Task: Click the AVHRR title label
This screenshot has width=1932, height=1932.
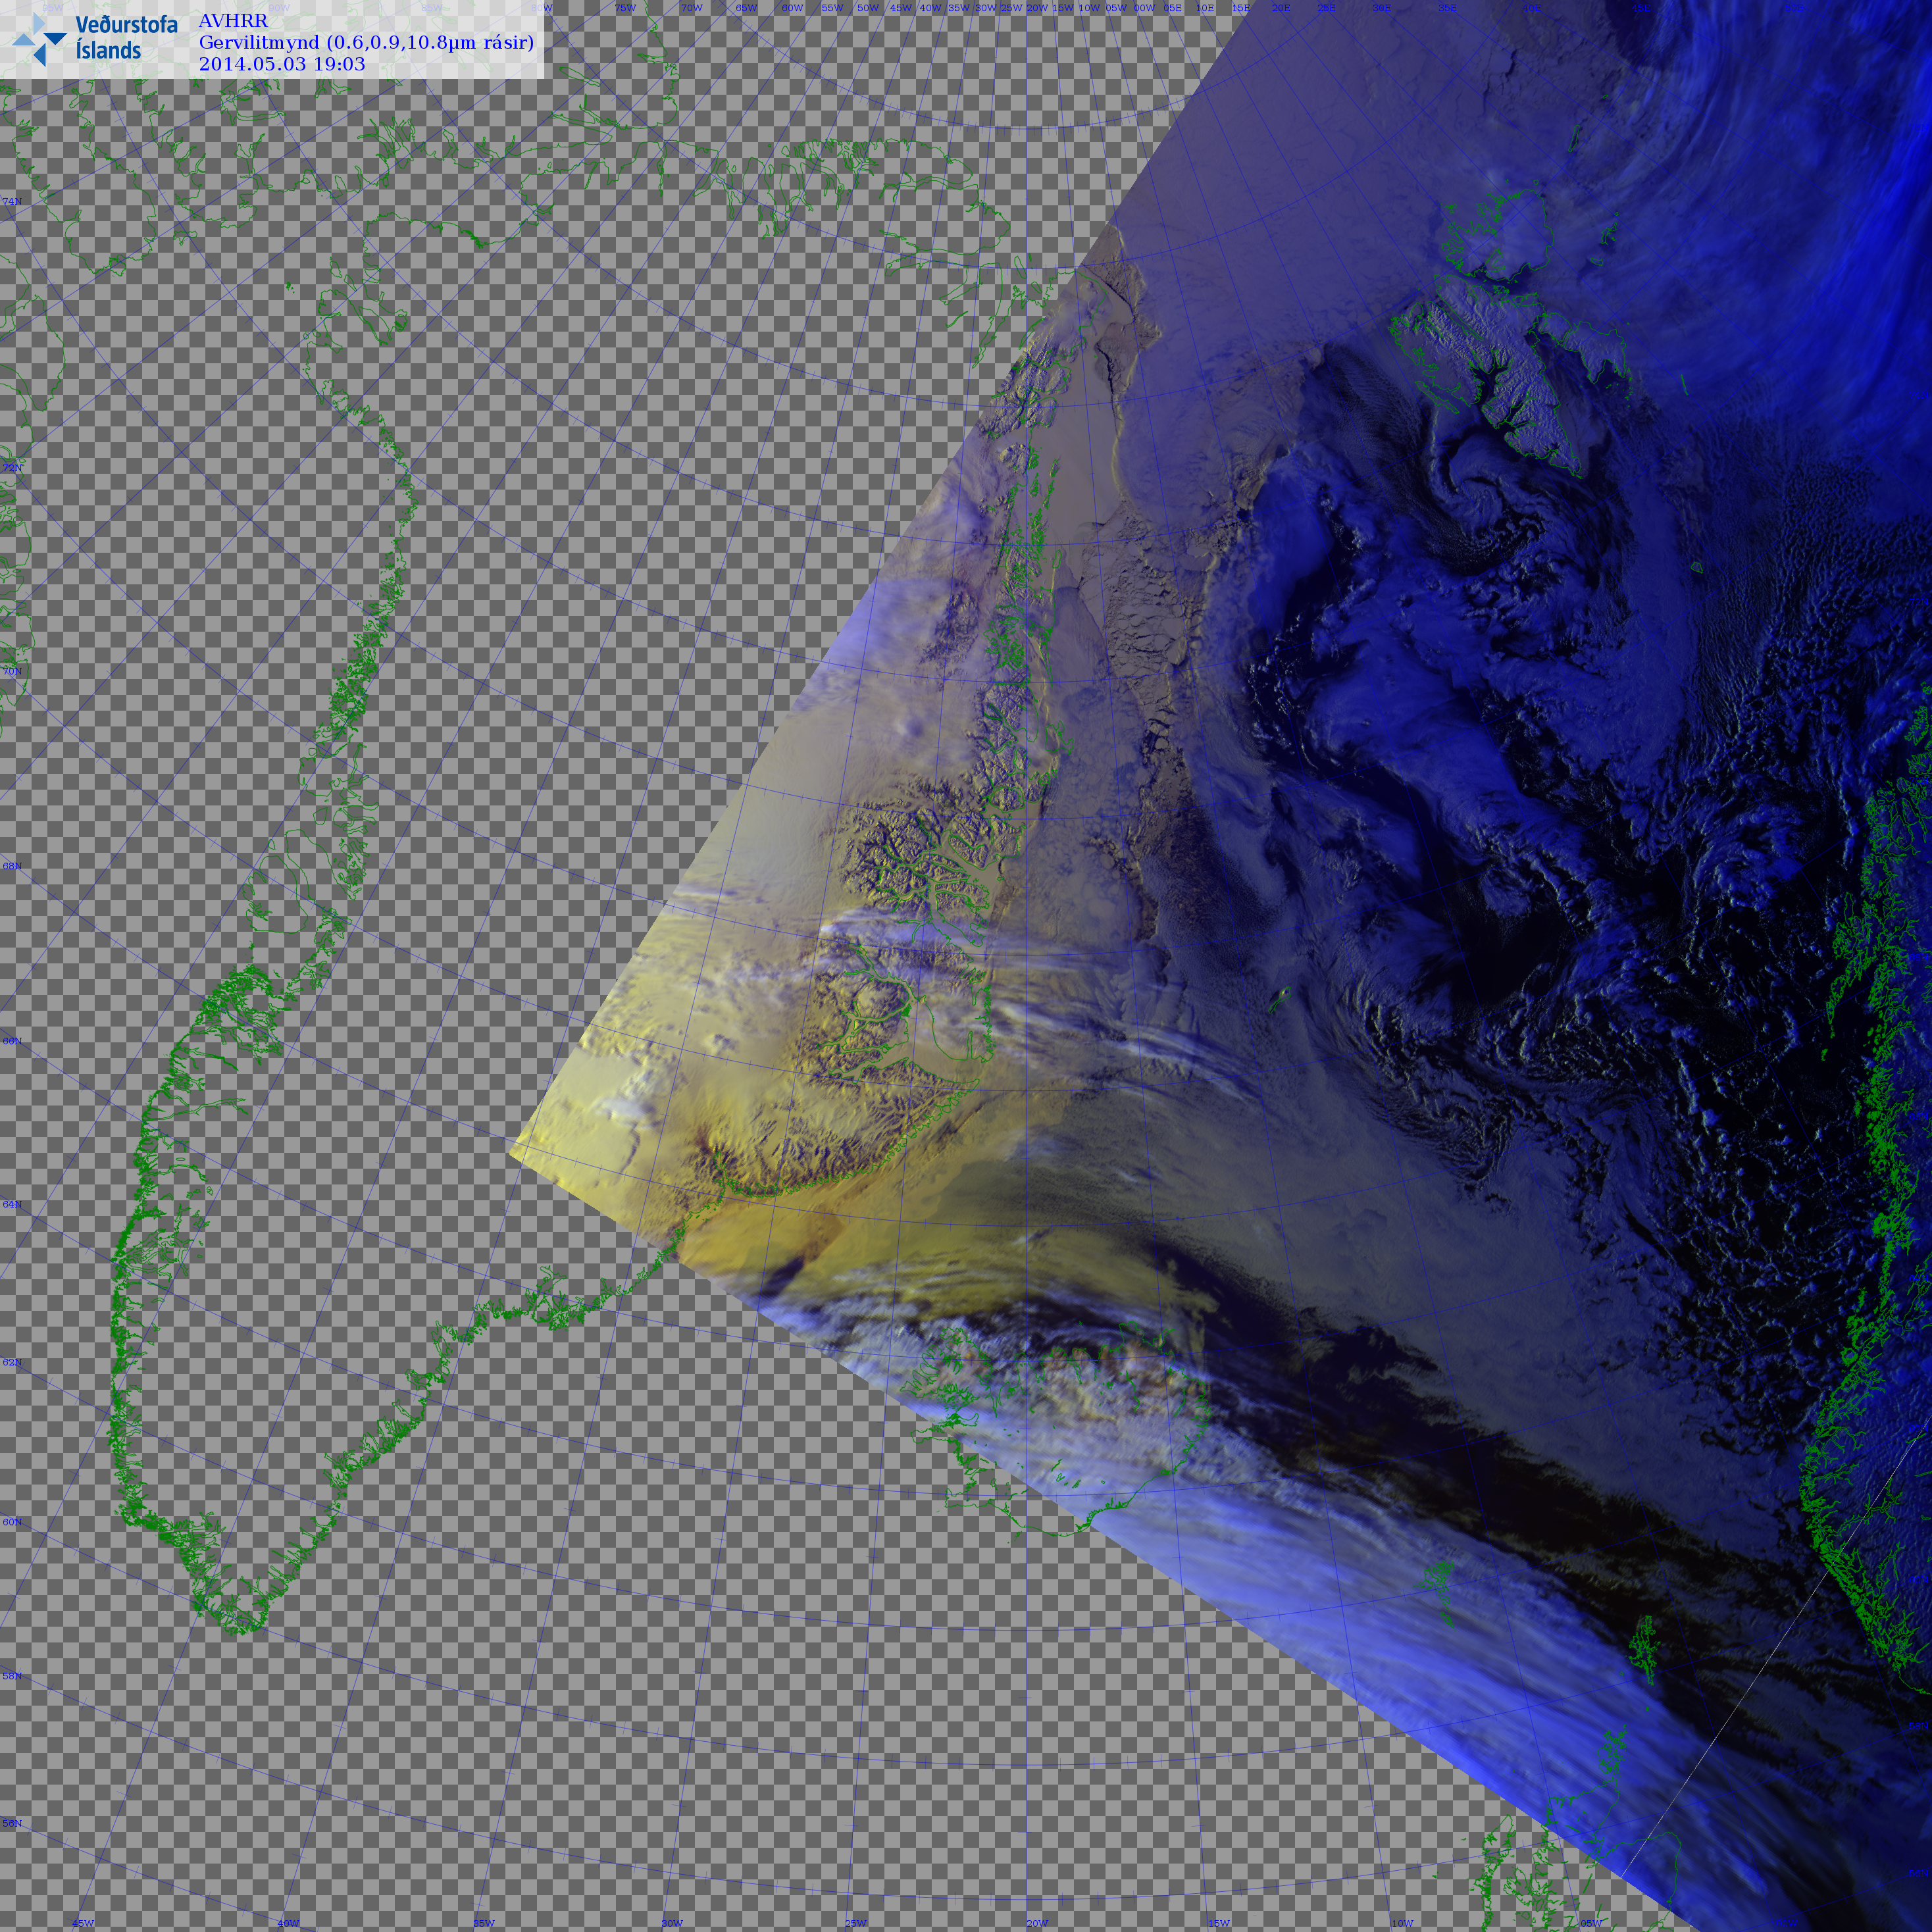Action: coord(233,21)
